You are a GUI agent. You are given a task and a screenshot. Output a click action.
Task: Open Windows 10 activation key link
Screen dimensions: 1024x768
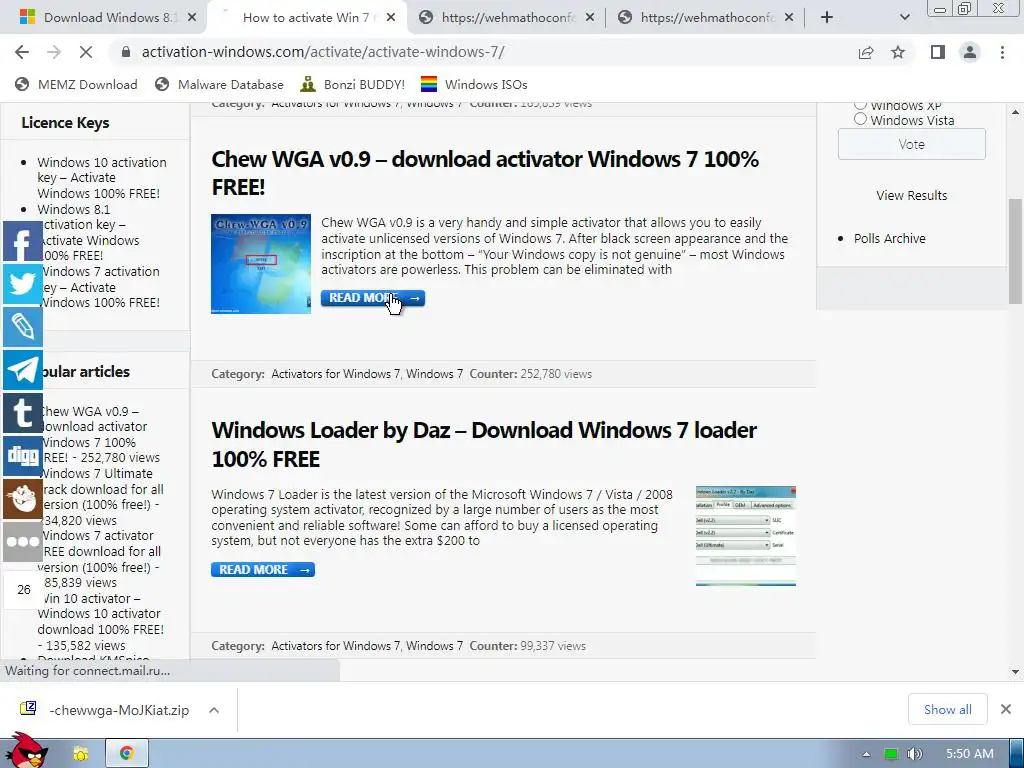[x=102, y=178]
